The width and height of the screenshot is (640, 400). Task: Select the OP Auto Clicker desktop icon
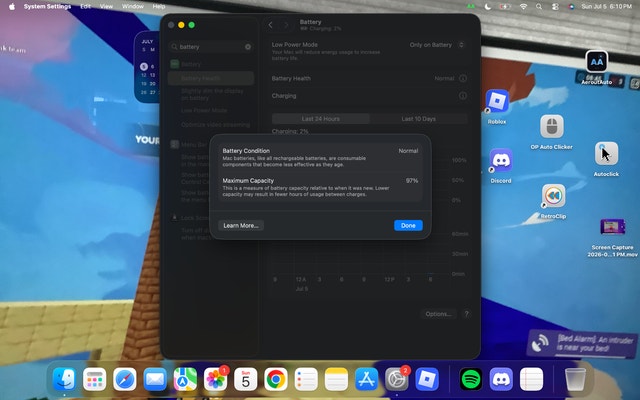(x=552, y=127)
